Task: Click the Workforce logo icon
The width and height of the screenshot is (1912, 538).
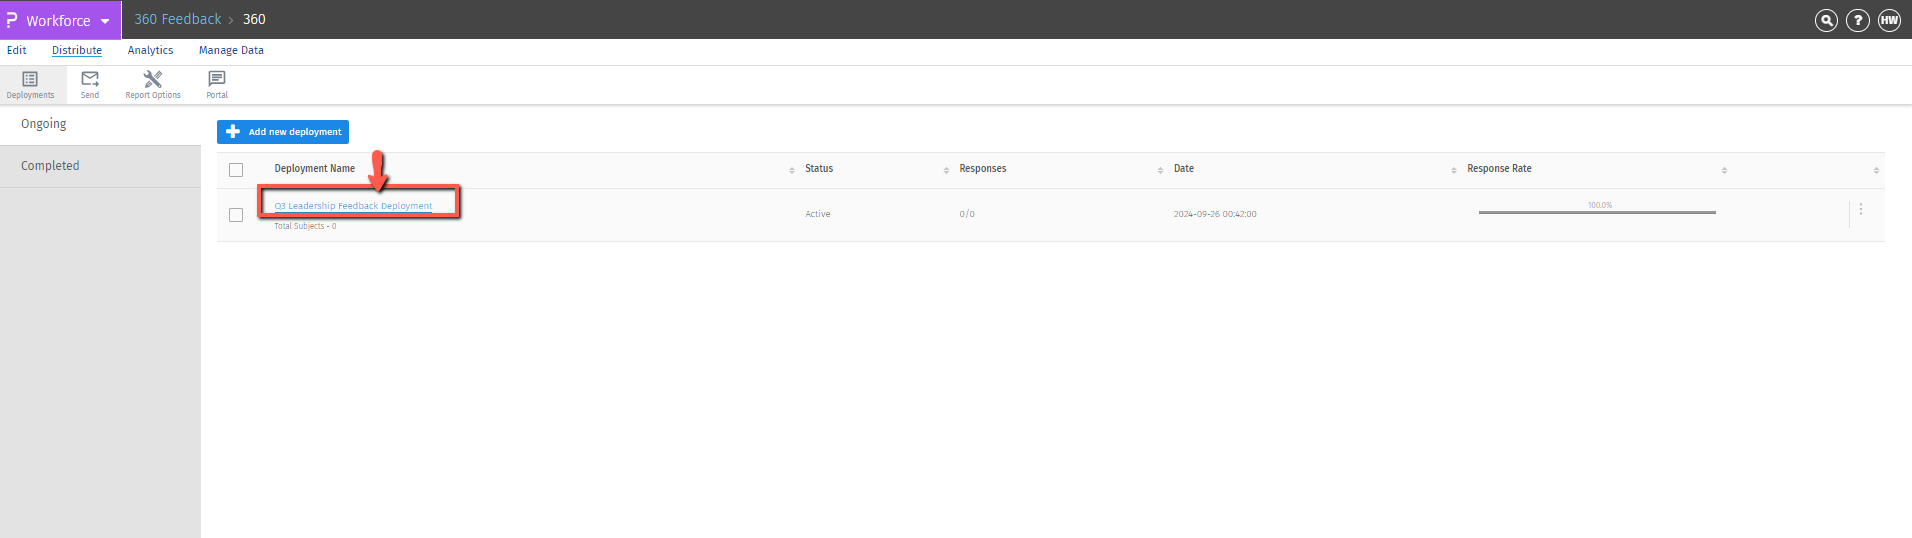Action: (x=12, y=20)
